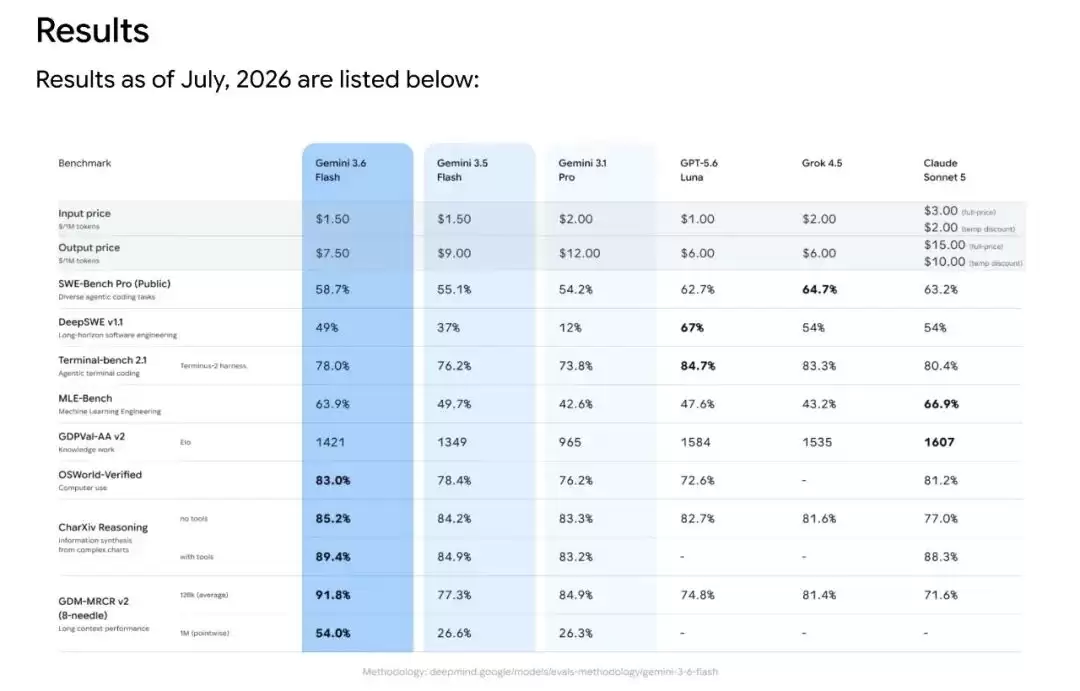Select the SWE-Bench Pro (Public) row label

[x=114, y=283]
